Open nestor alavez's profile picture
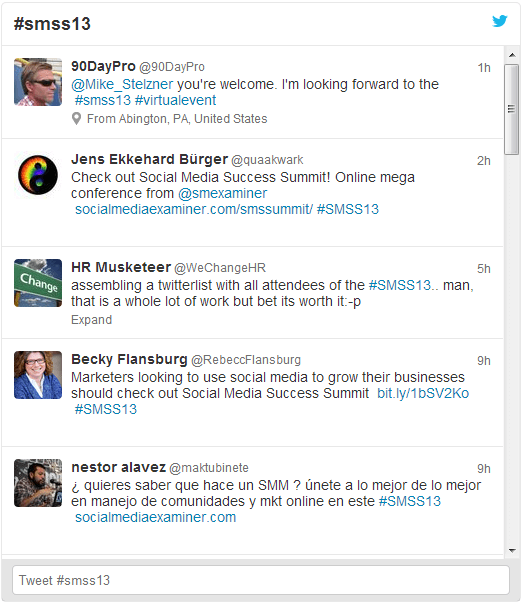 (38, 483)
